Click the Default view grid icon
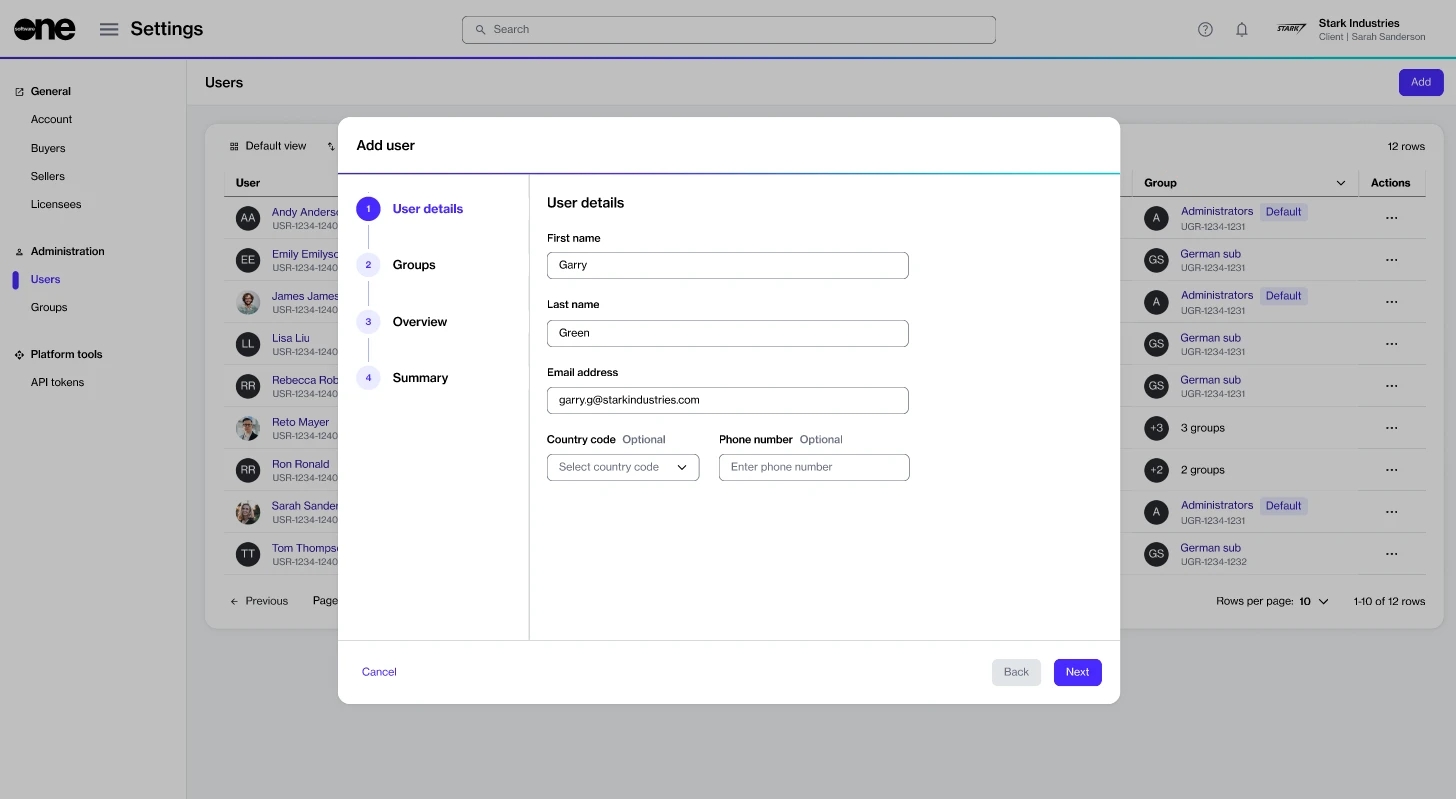This screenshot has width=1456, height=799. coord(235,146)
